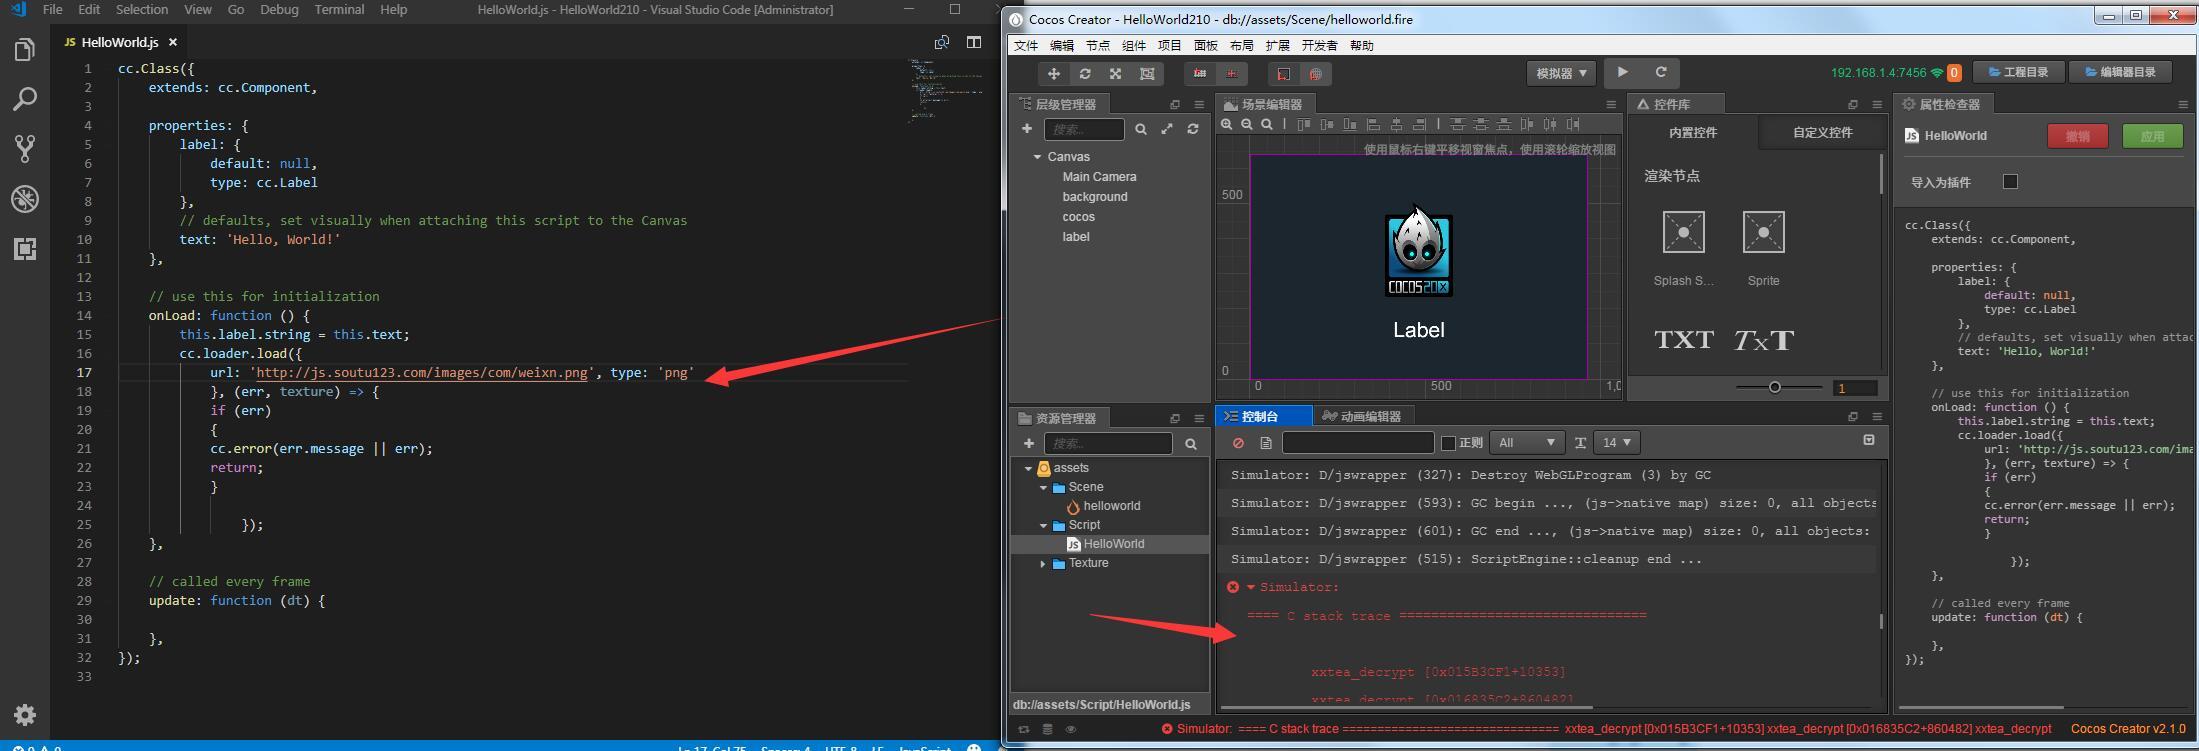Collapse the assets root folder

coord(1028,468)
